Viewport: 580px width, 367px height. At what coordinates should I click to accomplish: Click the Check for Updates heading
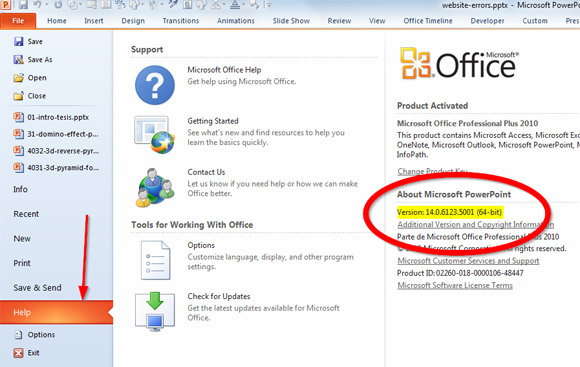[219, 296]
